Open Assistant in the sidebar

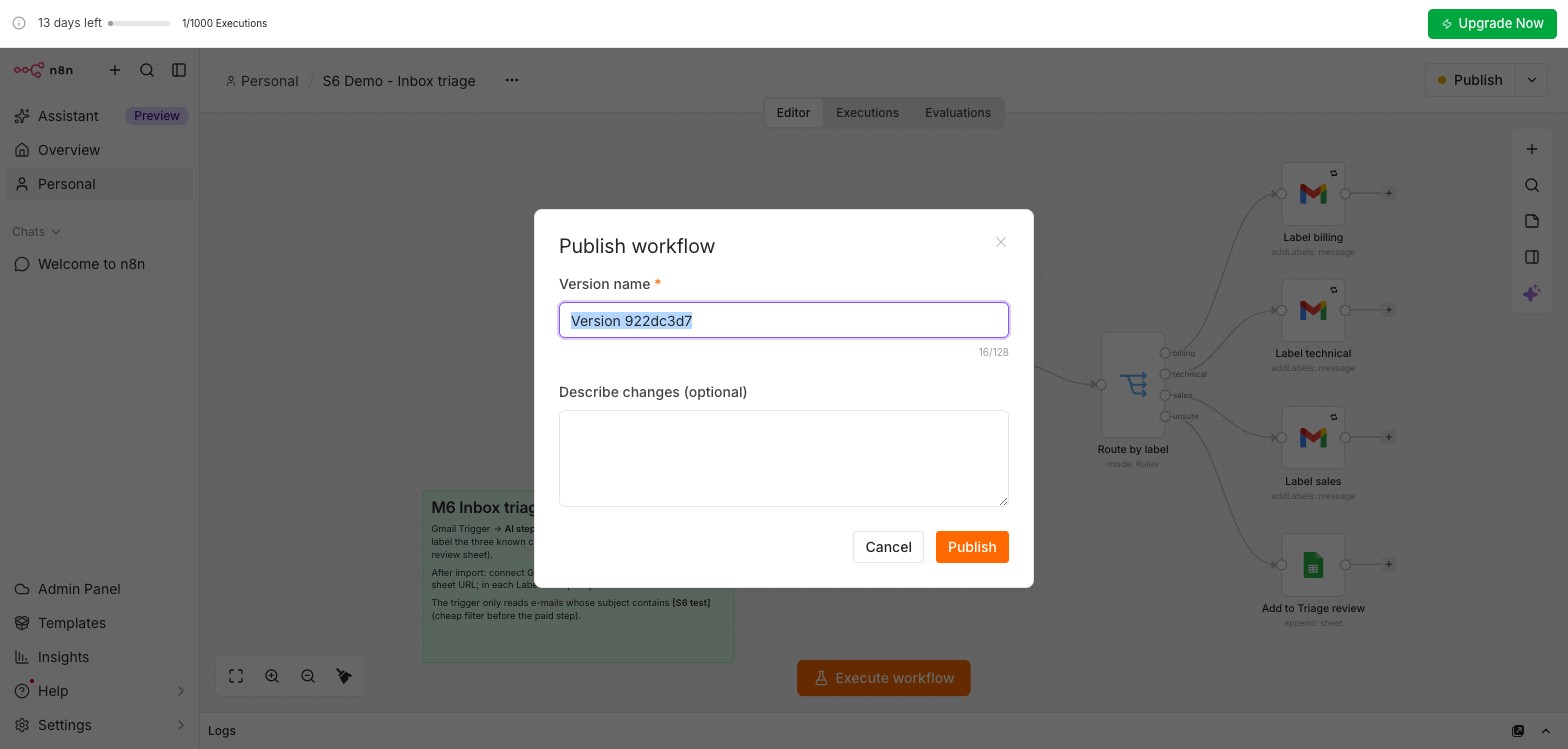[68, 116]
